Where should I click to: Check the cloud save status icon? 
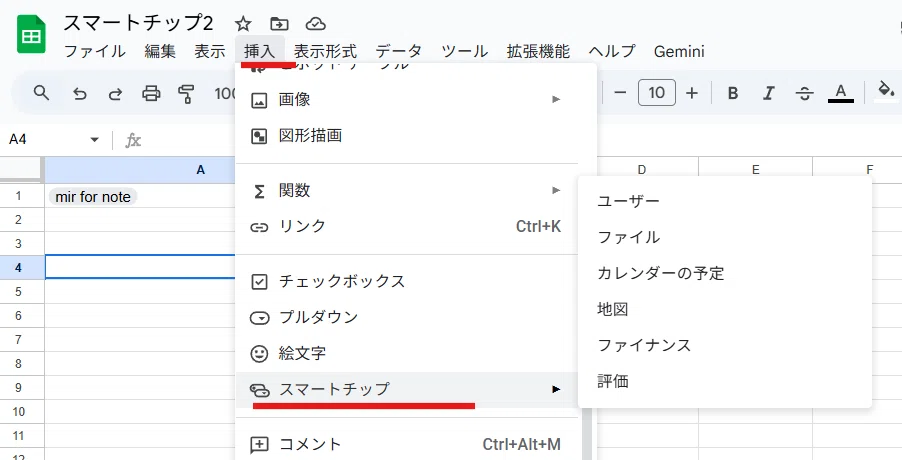315,24
